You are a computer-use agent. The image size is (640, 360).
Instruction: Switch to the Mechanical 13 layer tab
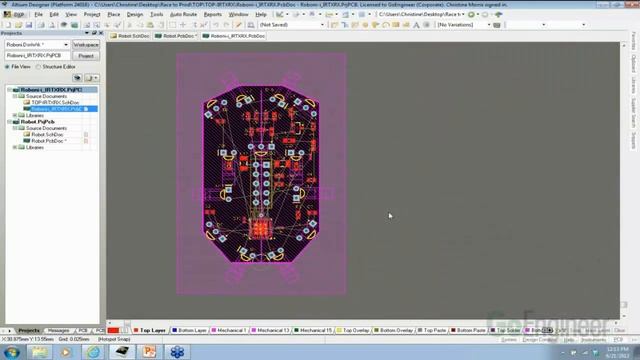pyautogui.click(x=270, y=330)
